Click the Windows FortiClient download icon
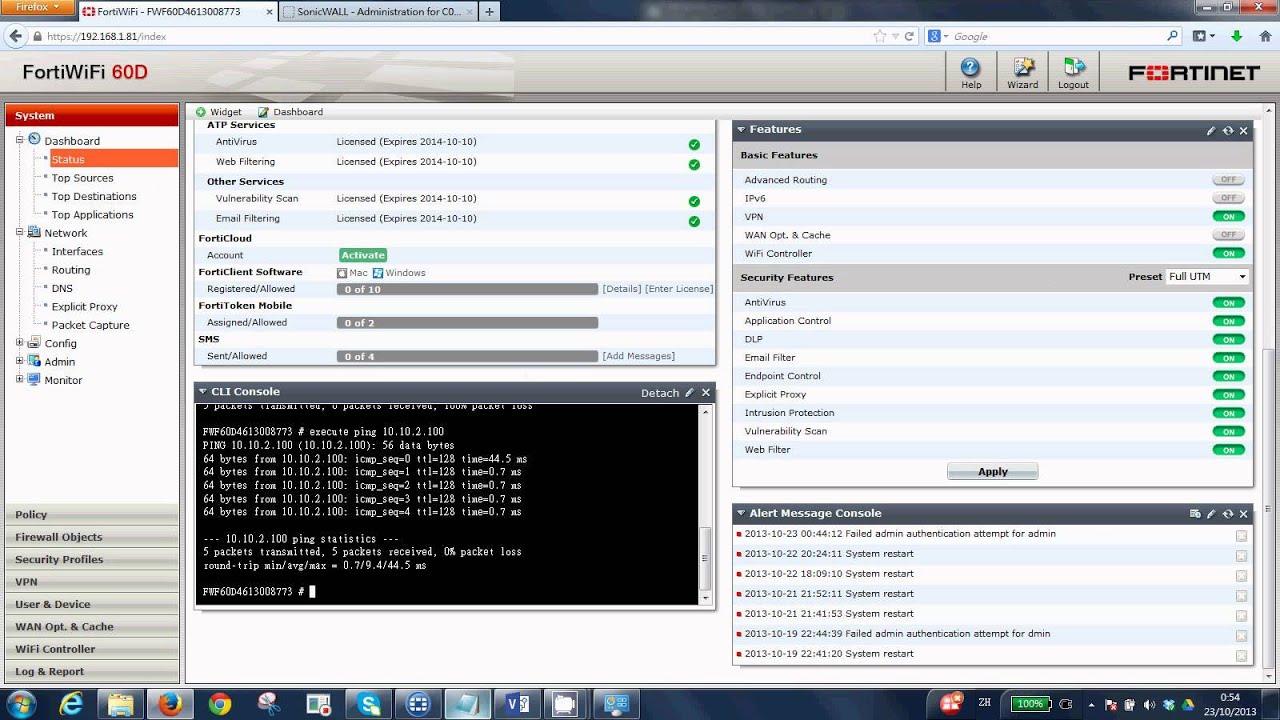1280x720 pixels. click(x=378, y=273)
